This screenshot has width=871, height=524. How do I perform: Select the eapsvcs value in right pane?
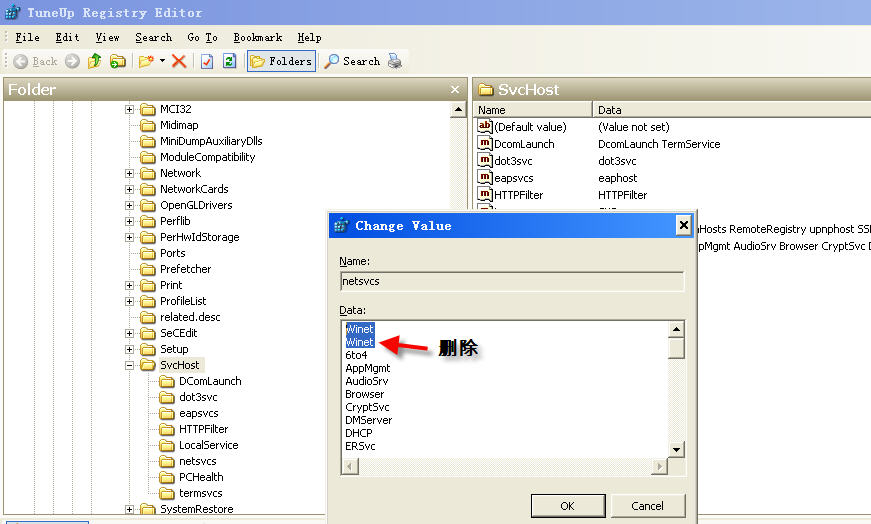coord(514,178)
